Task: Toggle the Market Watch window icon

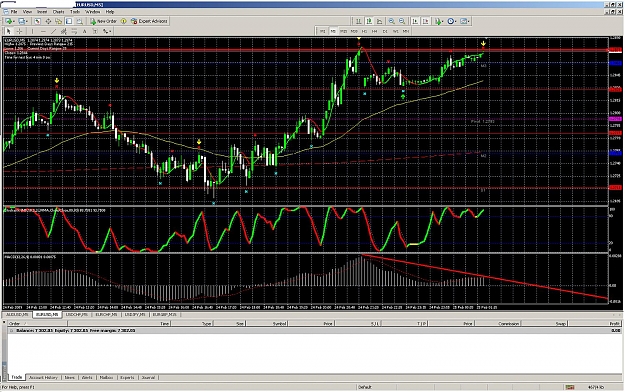Action: (x=37, y=21)
